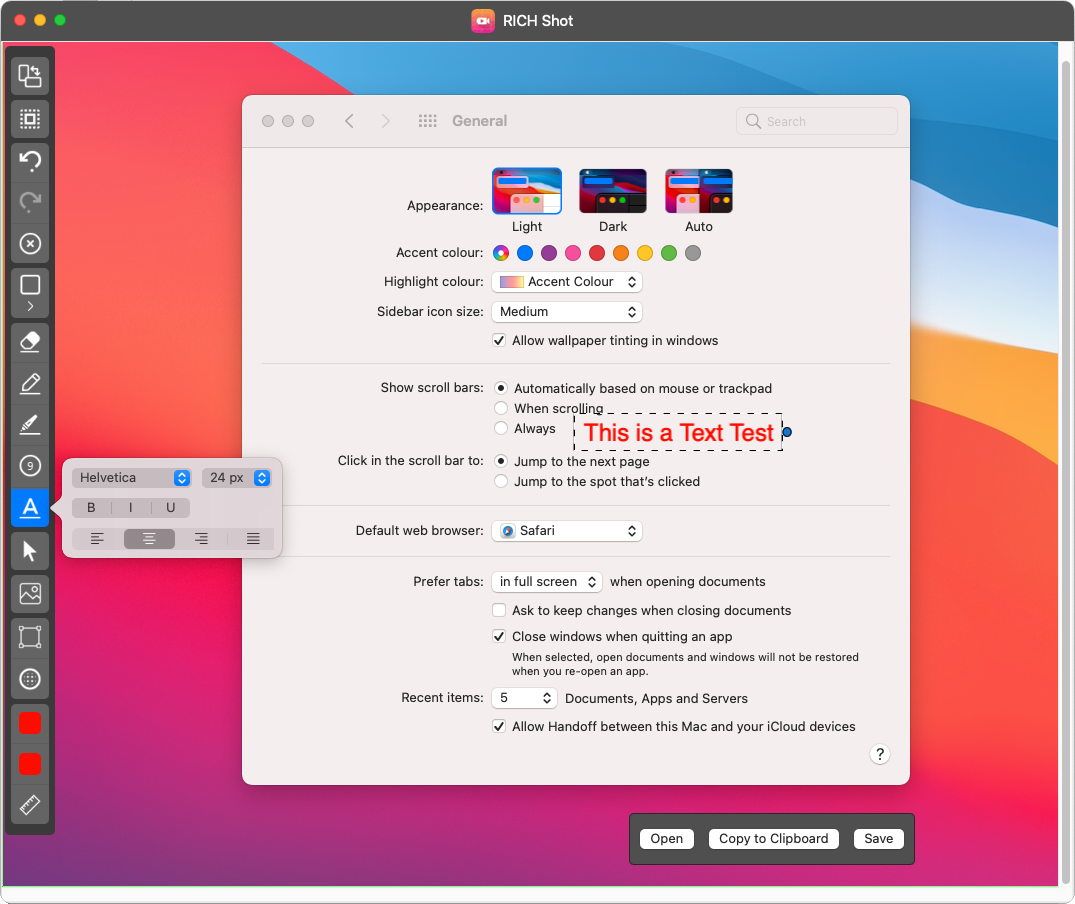The height and width of the screenshot is (904, 1075).
Task: Open red colour swatch just below blur tool
Action: 29,723
